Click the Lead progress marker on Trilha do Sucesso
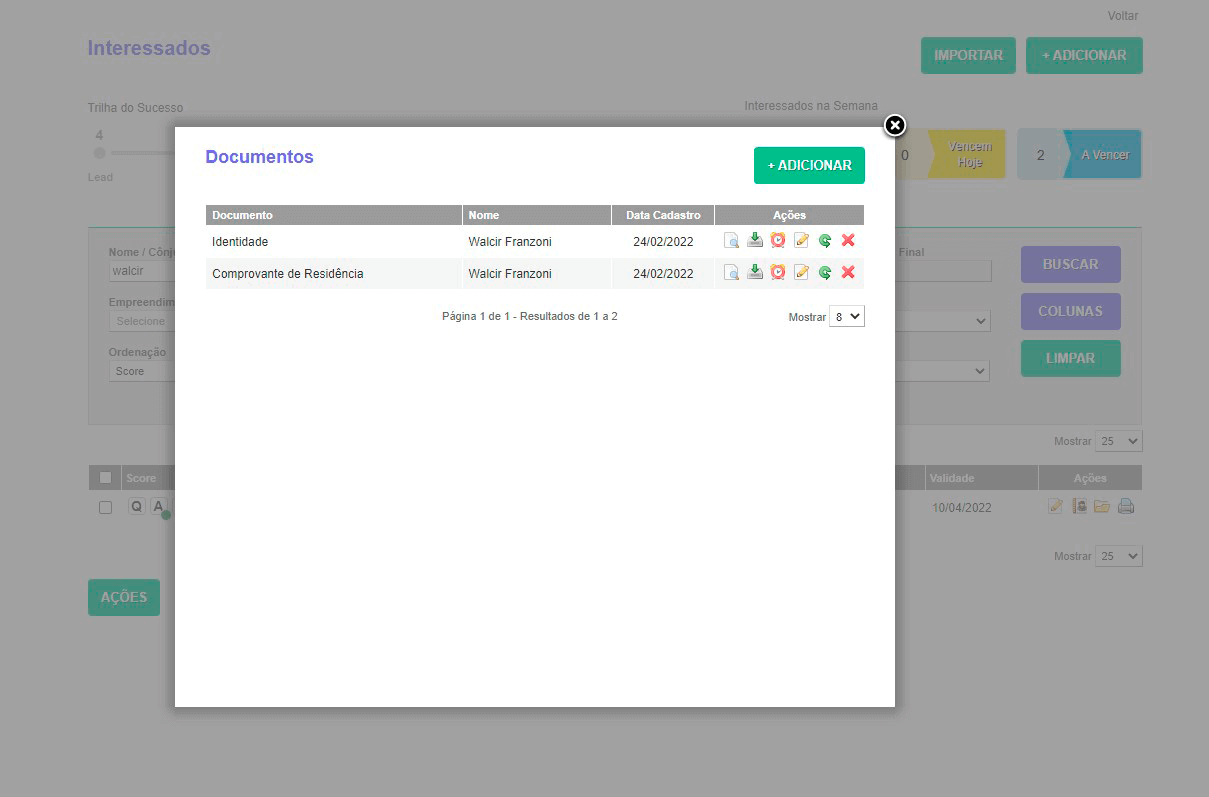This screenshot has width=1209, height=797. click(x=99, y=153)
